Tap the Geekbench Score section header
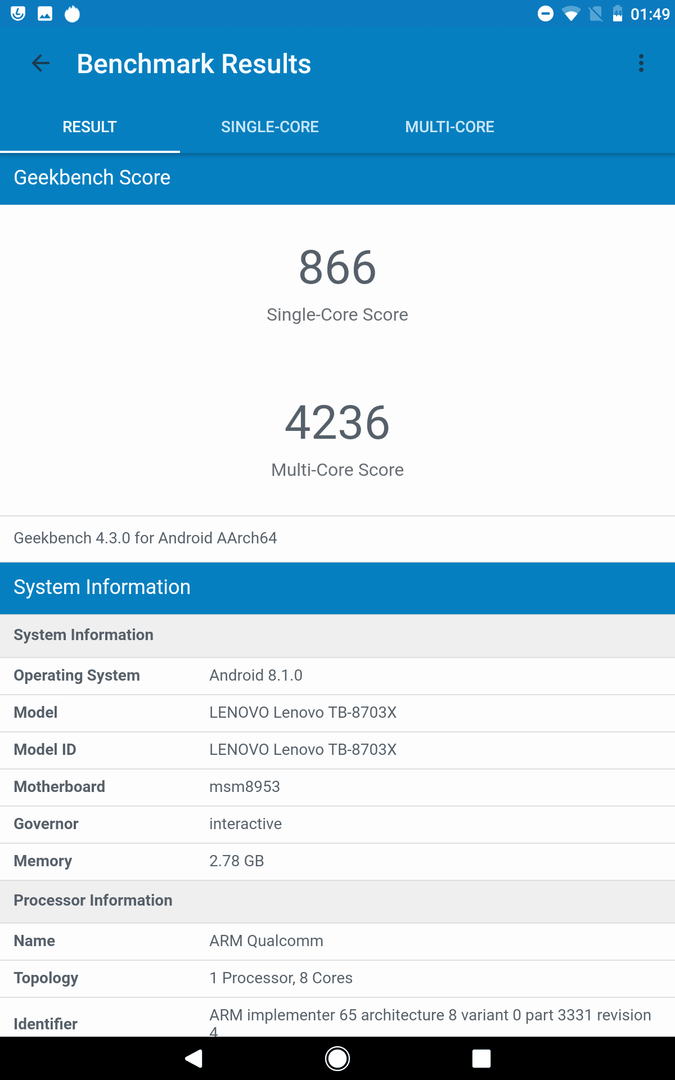The image size is (675, 1080). coord(338,178)
